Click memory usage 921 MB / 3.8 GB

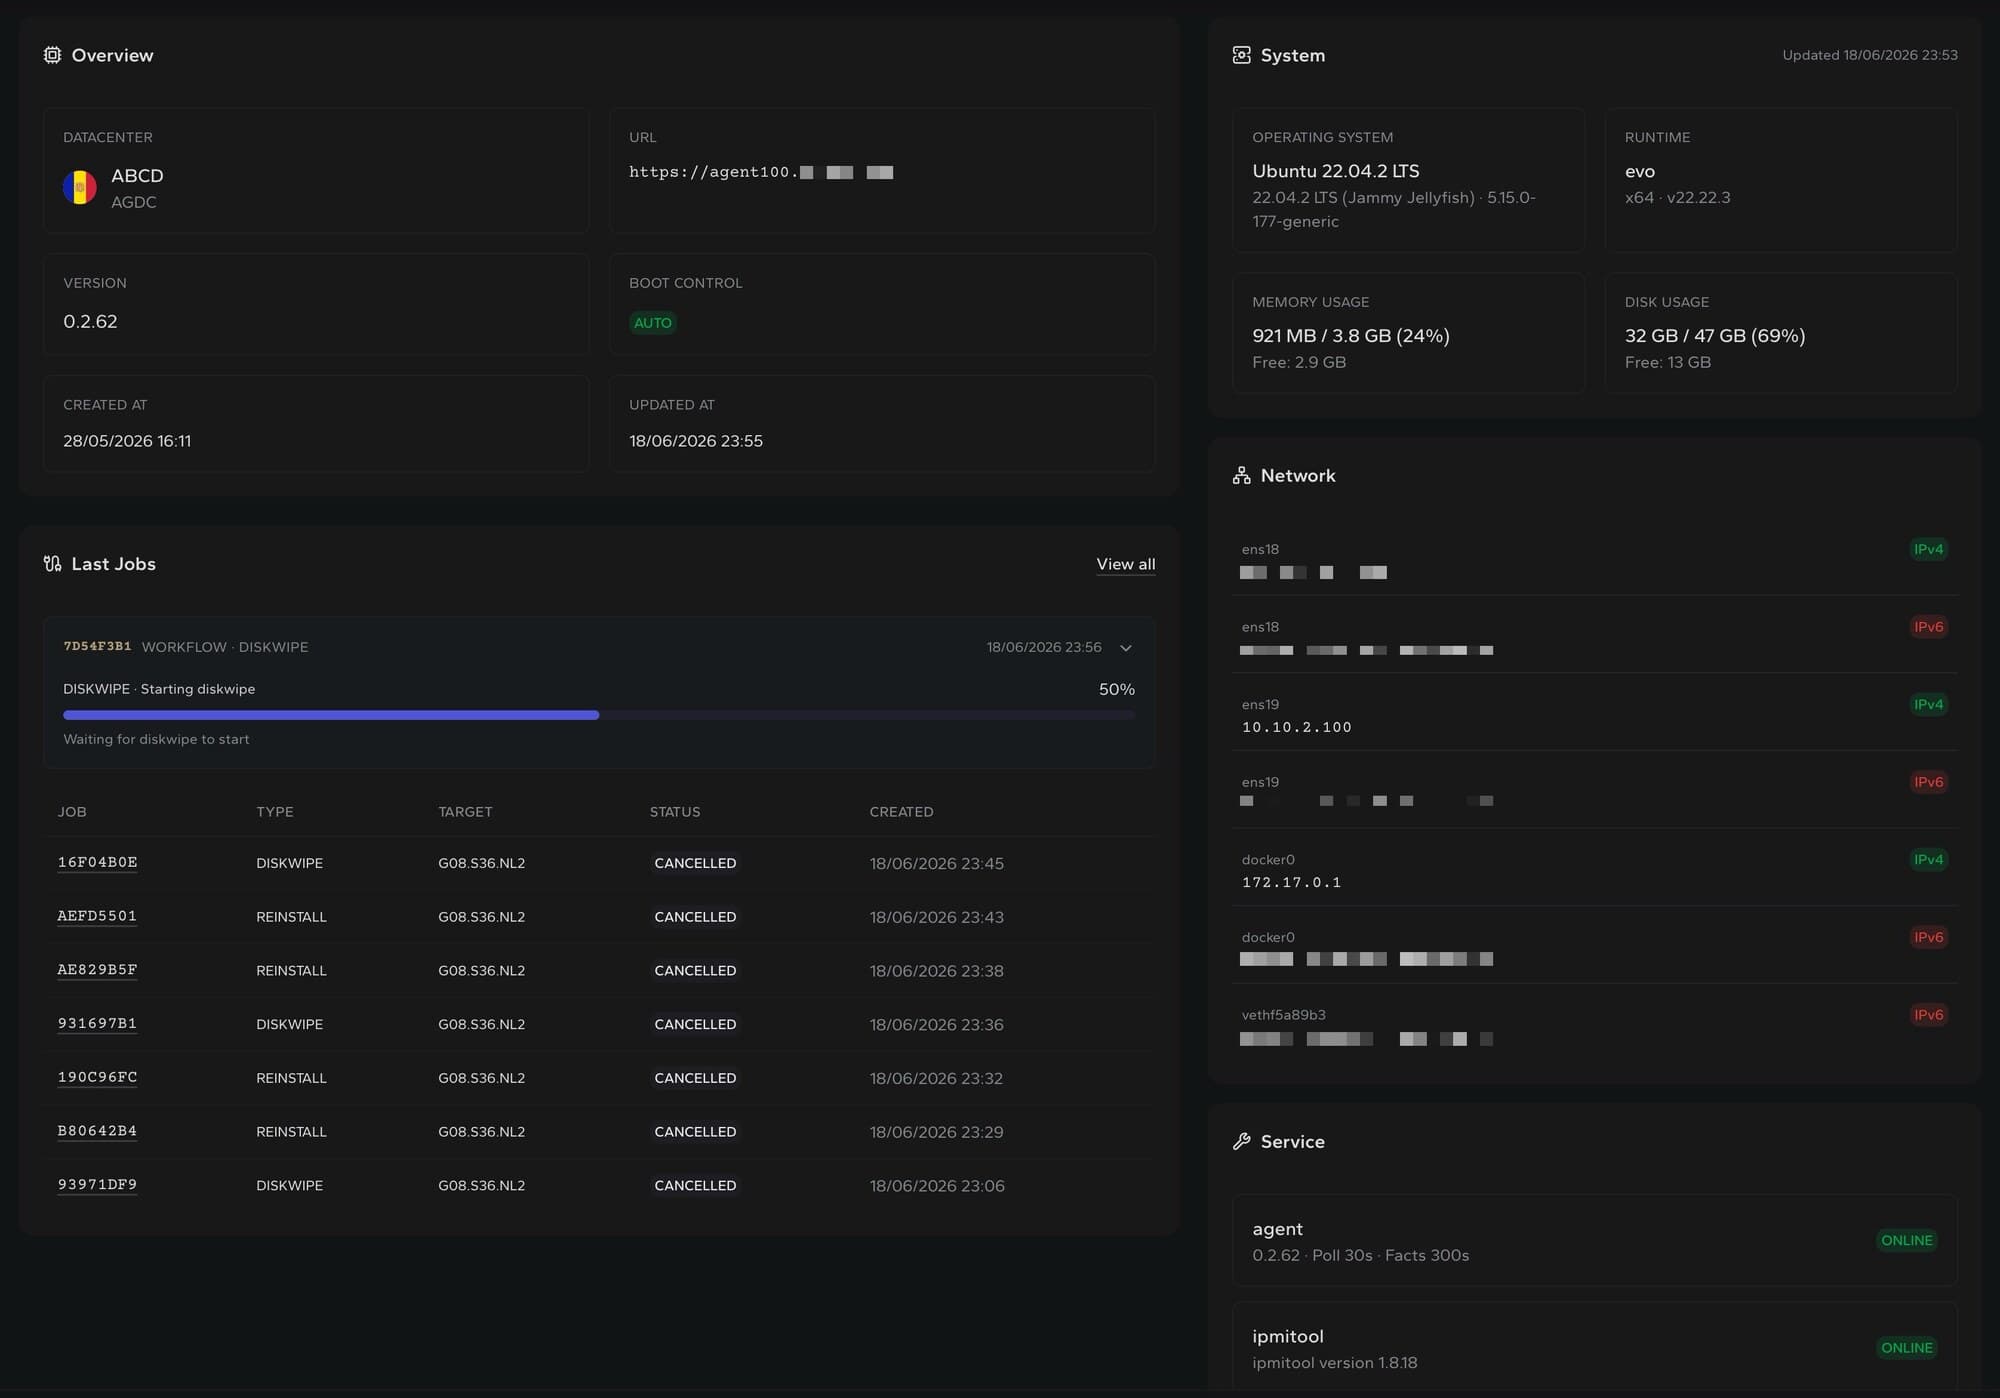coord(1351,336)
